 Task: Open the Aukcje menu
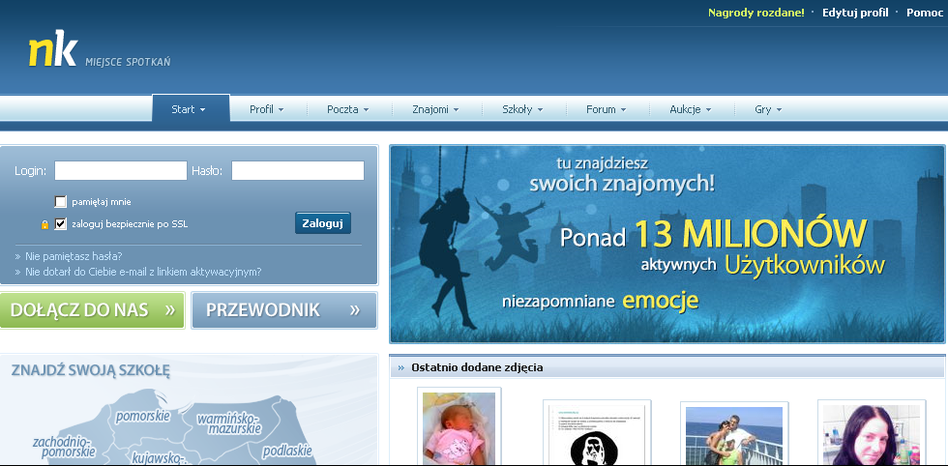690,109
